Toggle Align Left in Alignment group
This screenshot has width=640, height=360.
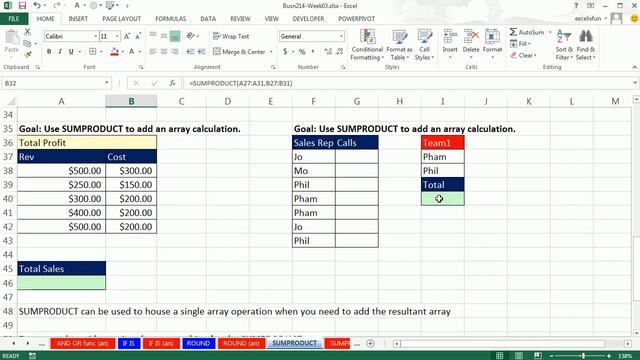pos(153,52)
